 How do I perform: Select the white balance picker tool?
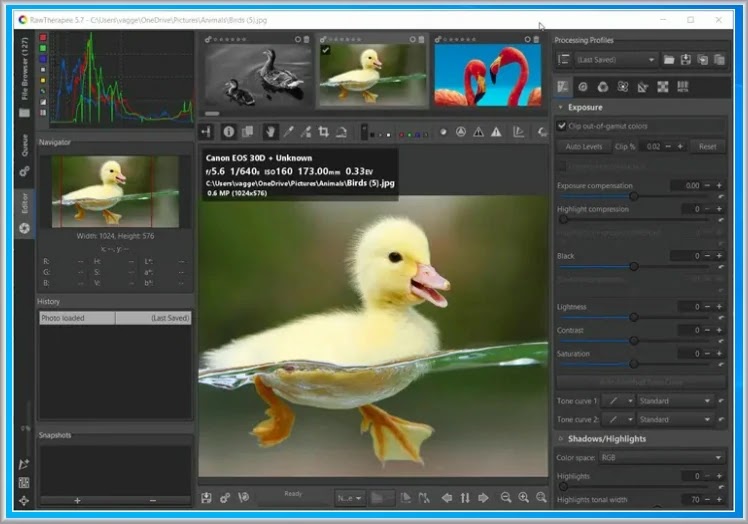288,132
